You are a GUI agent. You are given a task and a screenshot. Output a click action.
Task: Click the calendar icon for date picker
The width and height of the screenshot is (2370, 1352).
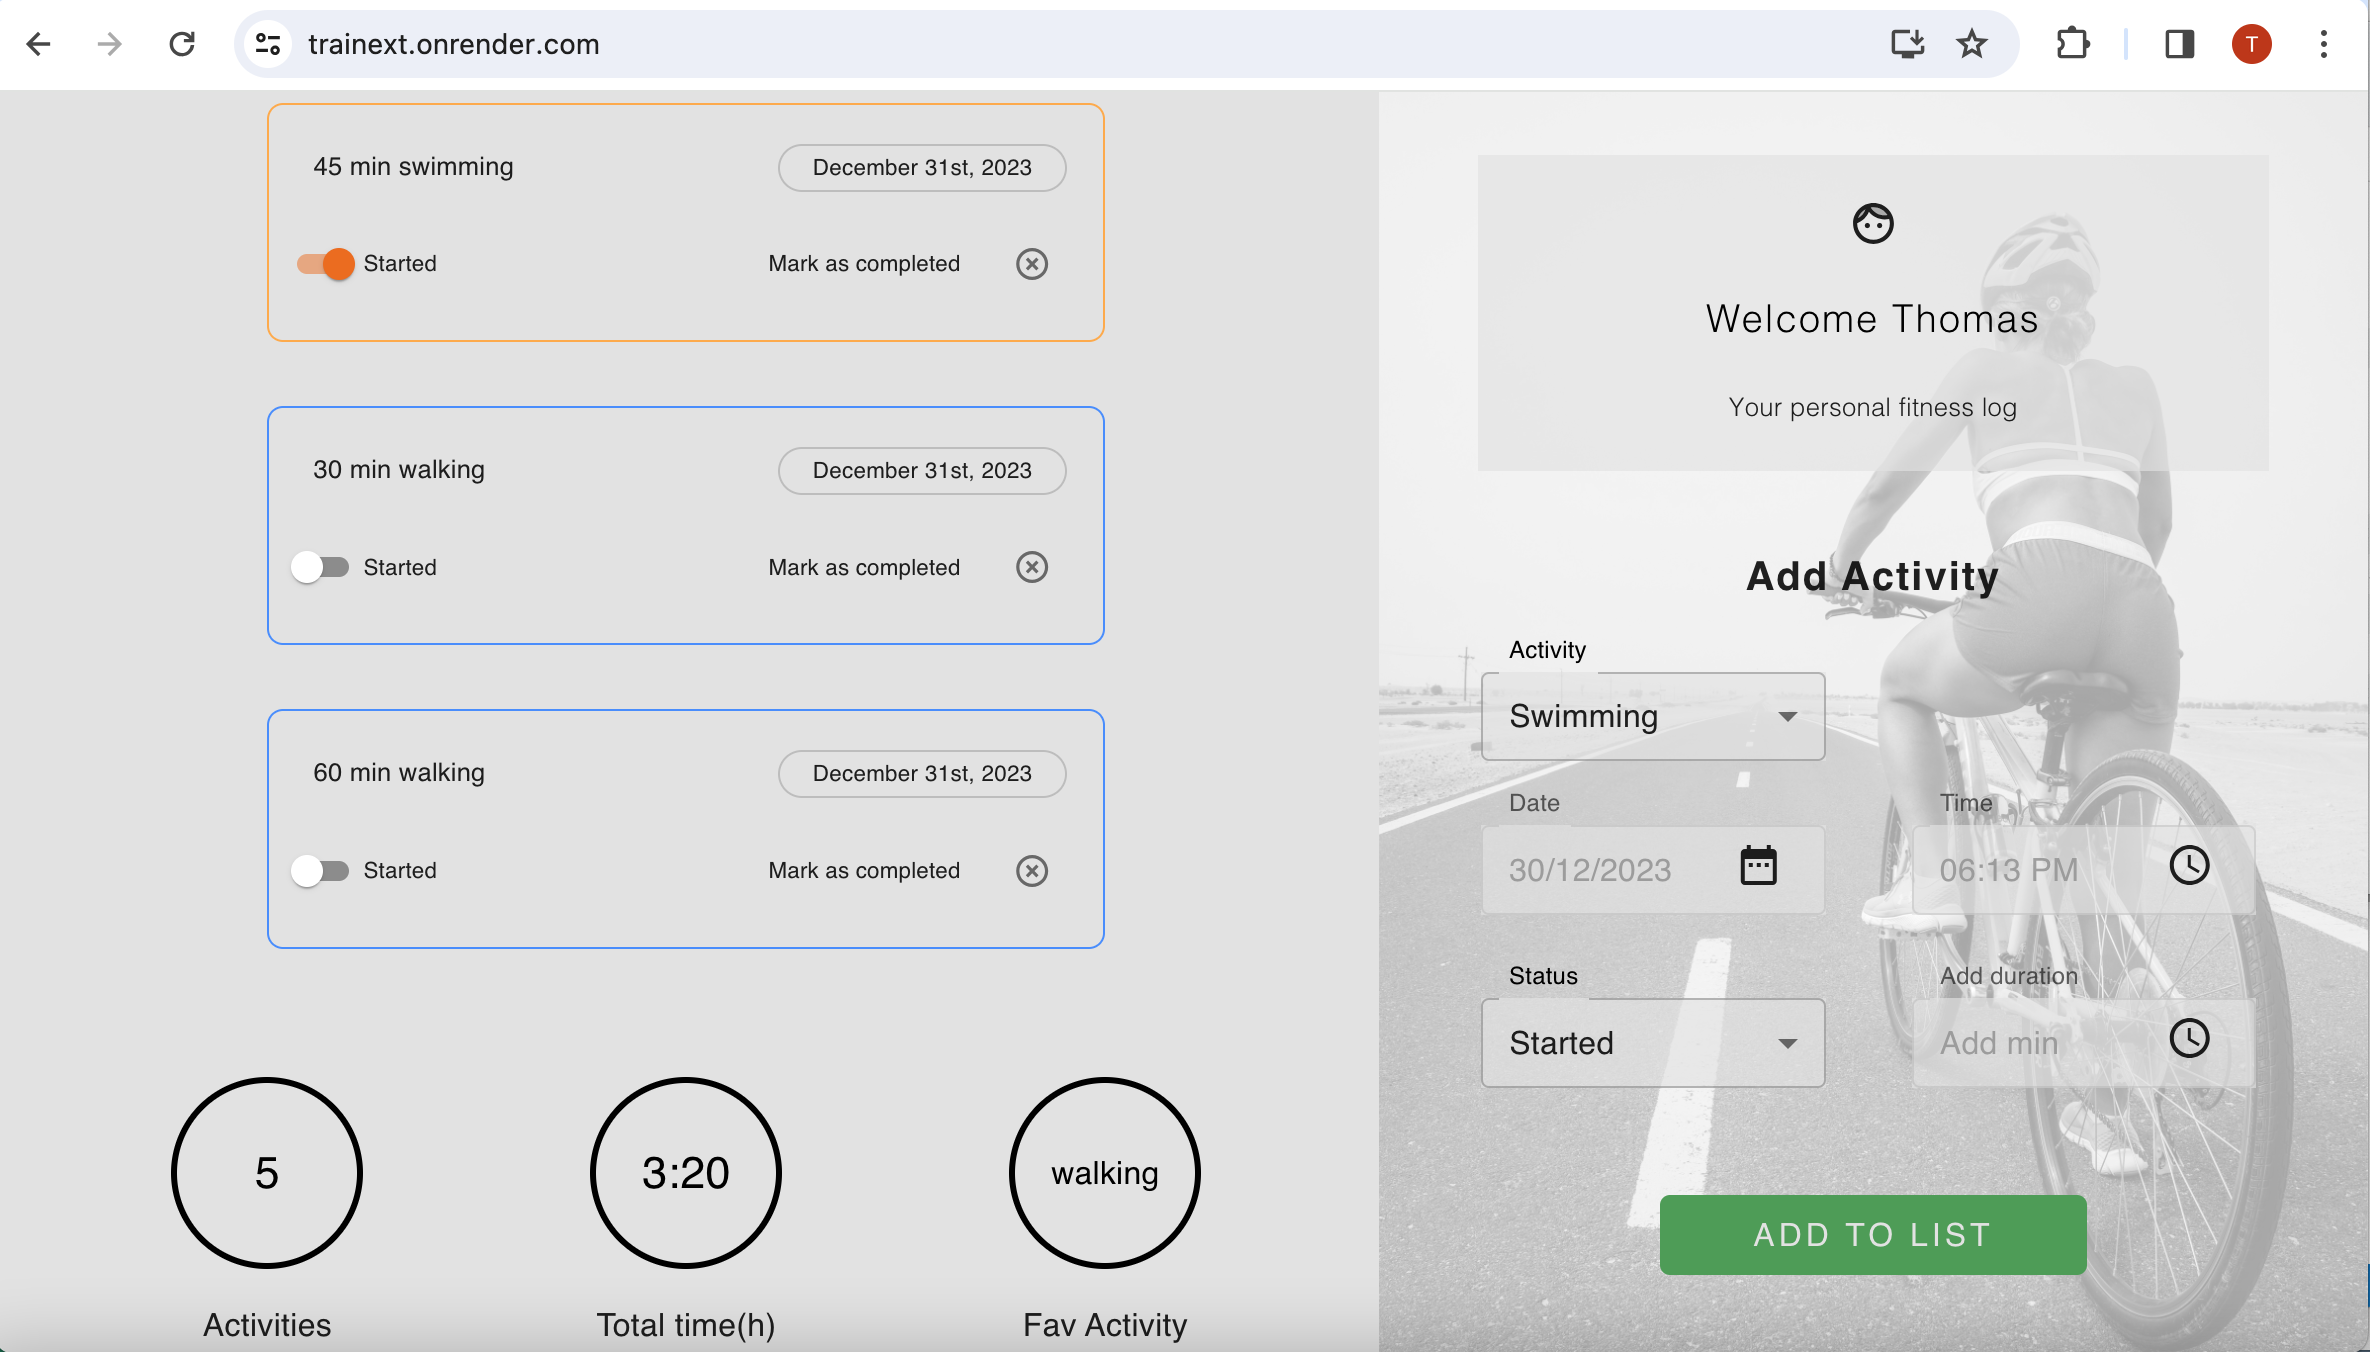point(1758,867)
